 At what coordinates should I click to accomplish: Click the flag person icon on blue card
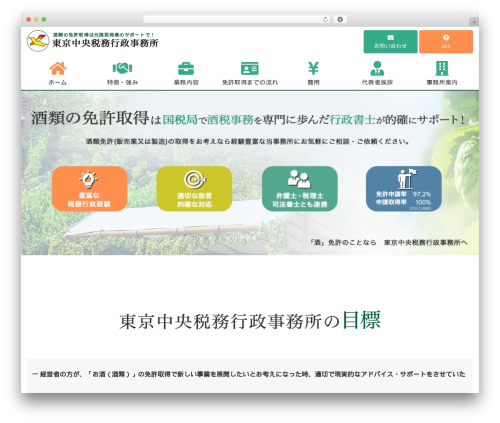point(407,179)
